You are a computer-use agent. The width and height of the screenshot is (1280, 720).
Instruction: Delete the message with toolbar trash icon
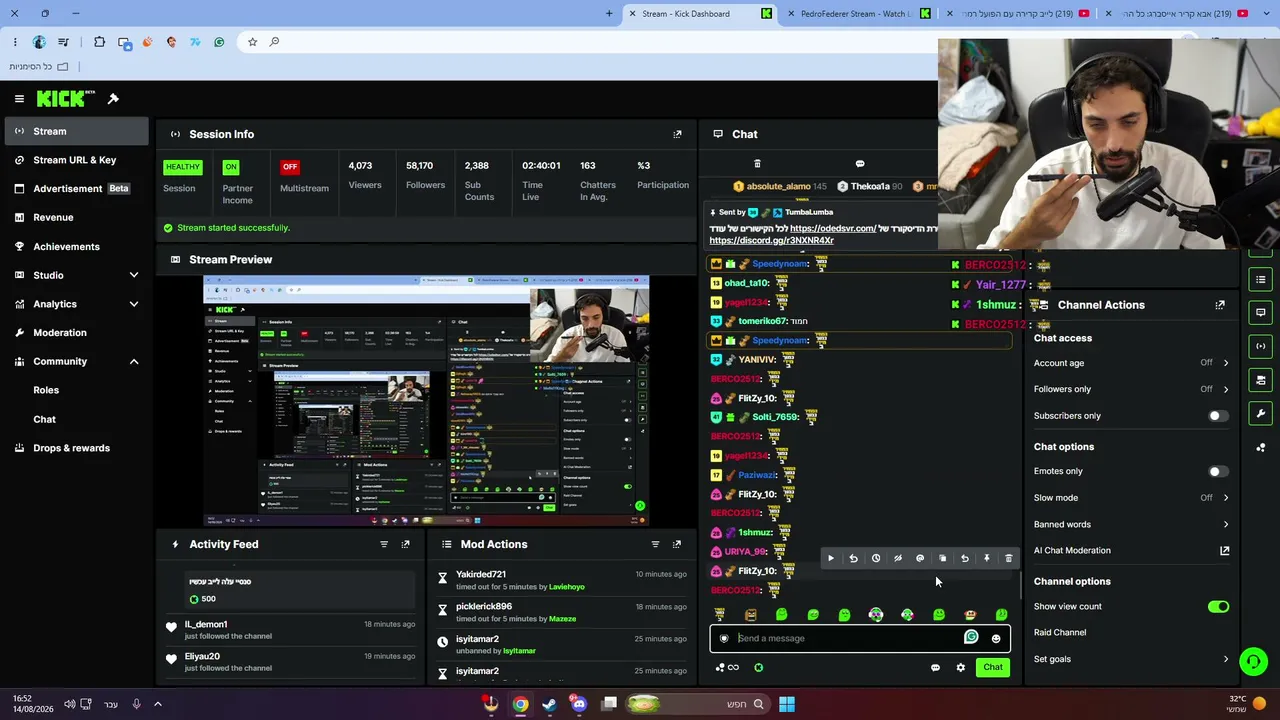pos(1008,559)
